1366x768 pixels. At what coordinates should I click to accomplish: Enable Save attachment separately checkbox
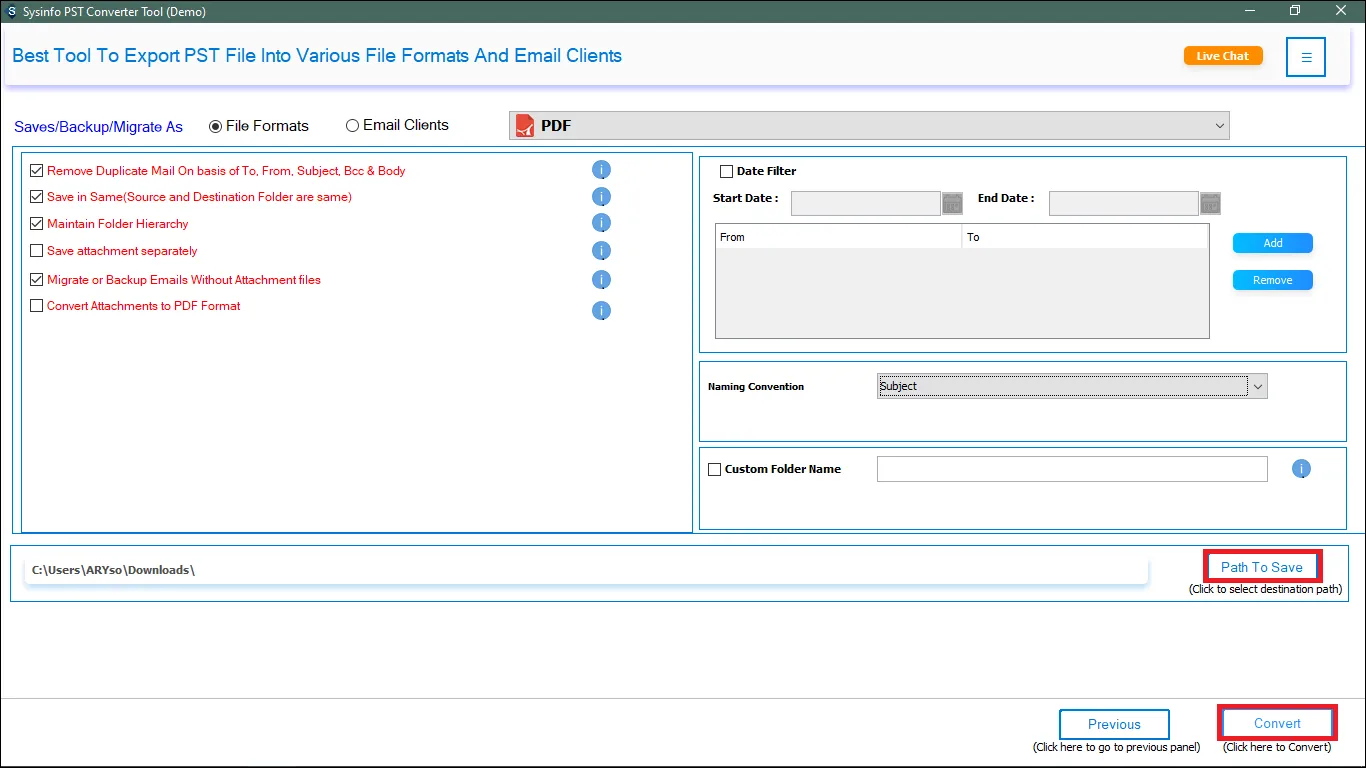tap(37, 251)
